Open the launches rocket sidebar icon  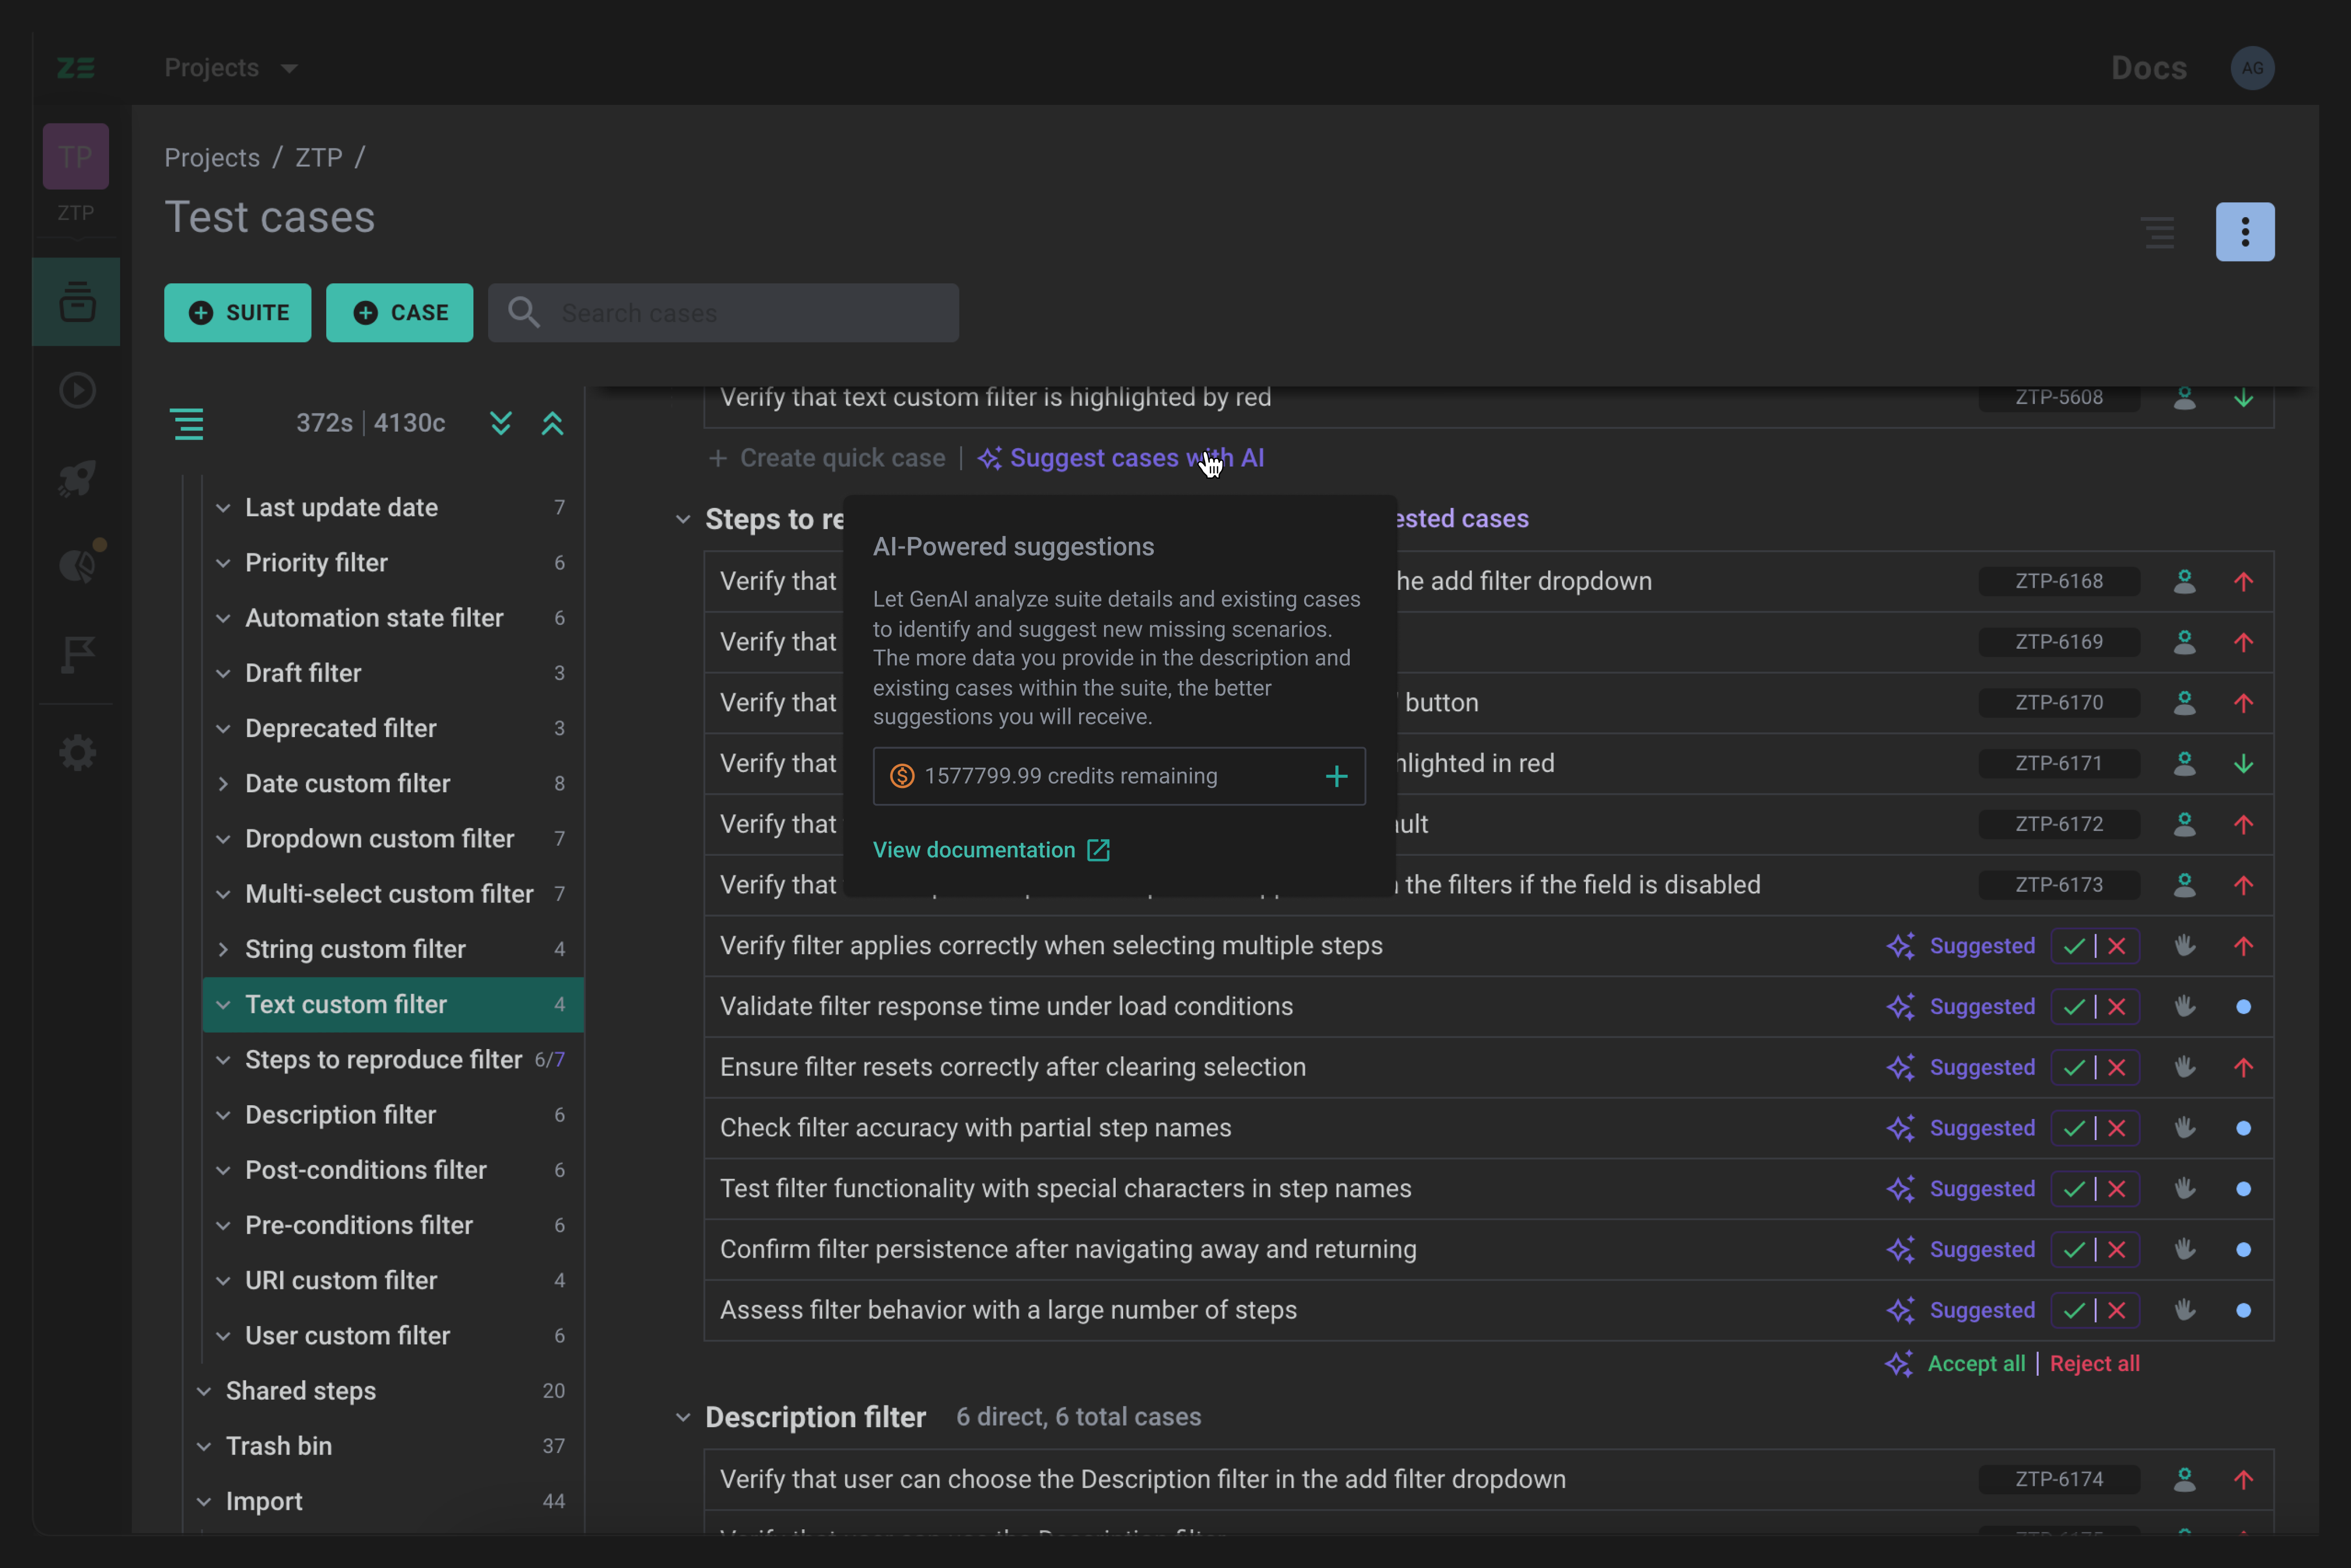coord(77,478)
